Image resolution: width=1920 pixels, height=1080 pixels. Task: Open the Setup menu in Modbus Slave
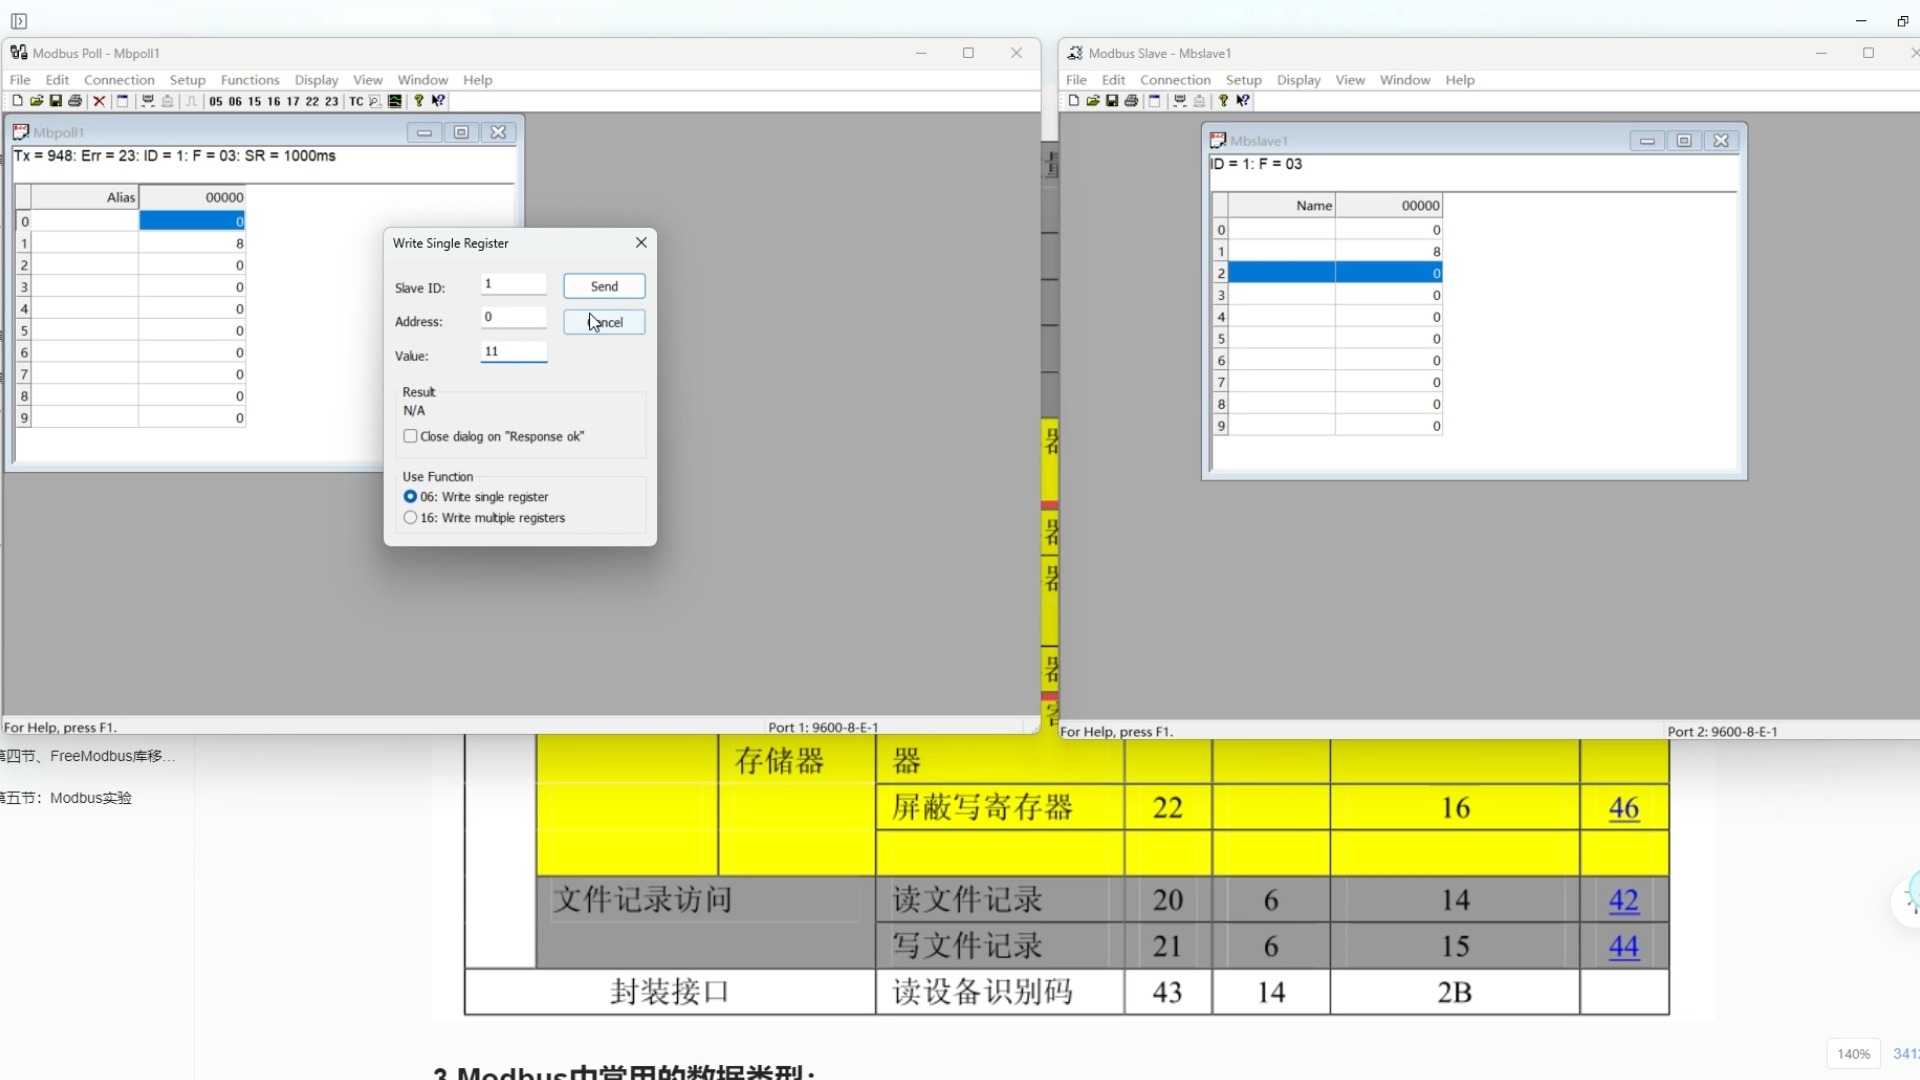[1243, 80]
